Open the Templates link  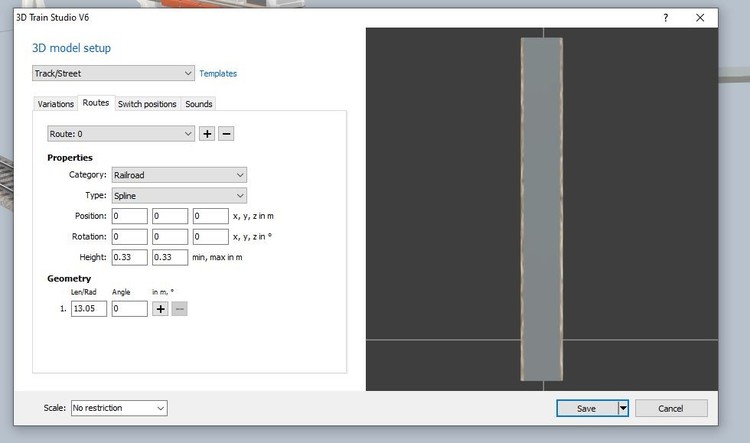click(218, 74)
